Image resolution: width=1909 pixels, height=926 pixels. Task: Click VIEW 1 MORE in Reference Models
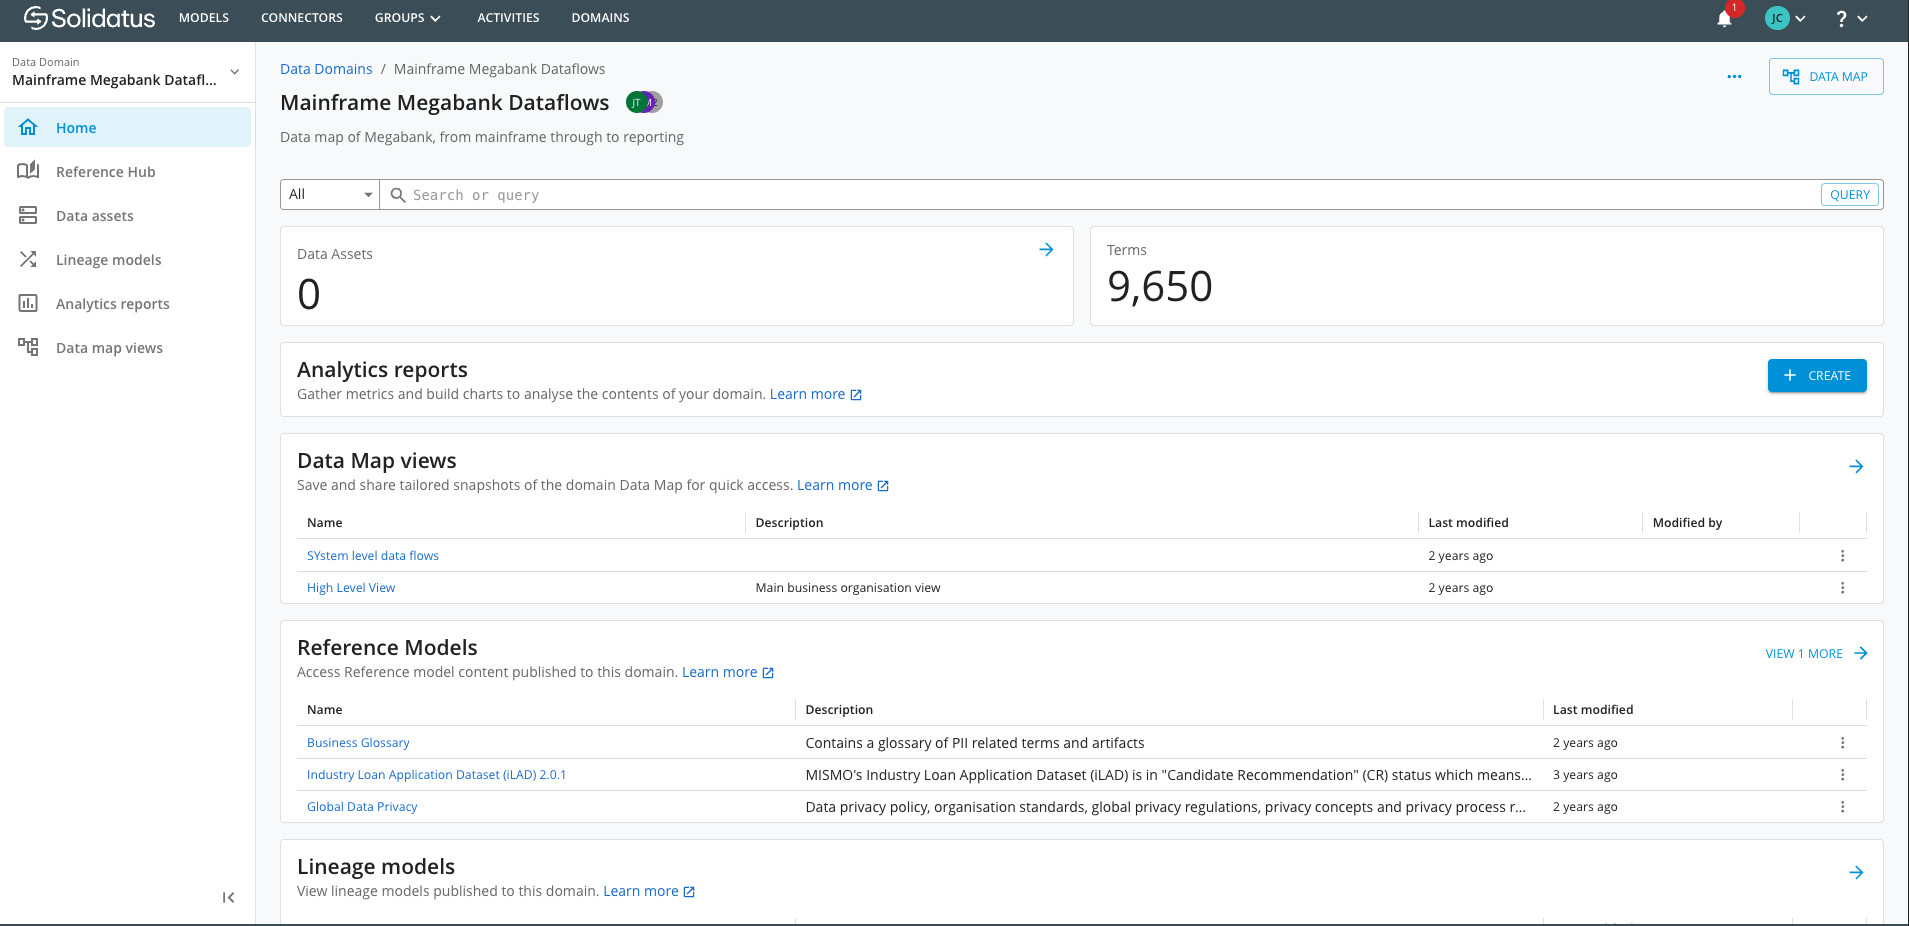tap(1804, 654)
